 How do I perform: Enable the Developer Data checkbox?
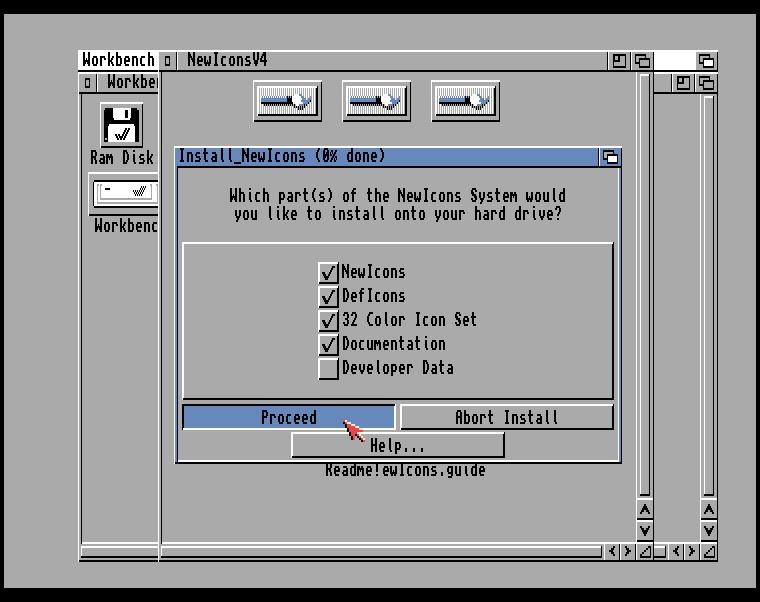[328, 368]
